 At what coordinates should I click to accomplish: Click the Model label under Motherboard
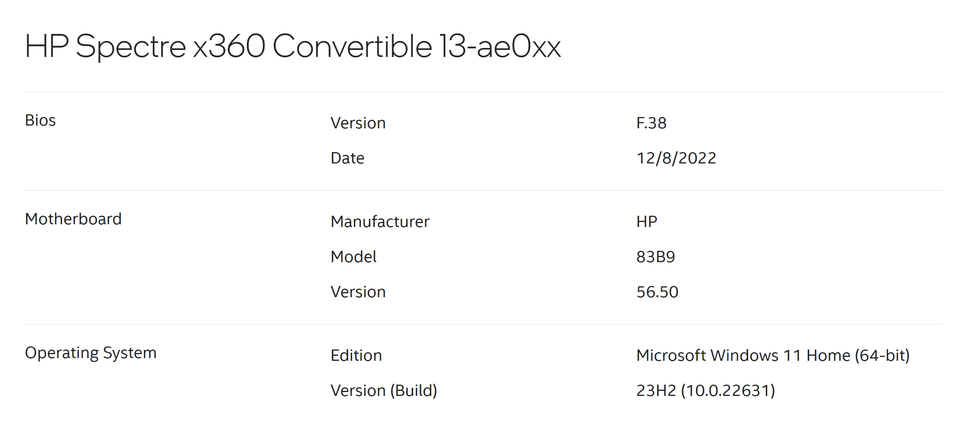click(x=353, y=257)
